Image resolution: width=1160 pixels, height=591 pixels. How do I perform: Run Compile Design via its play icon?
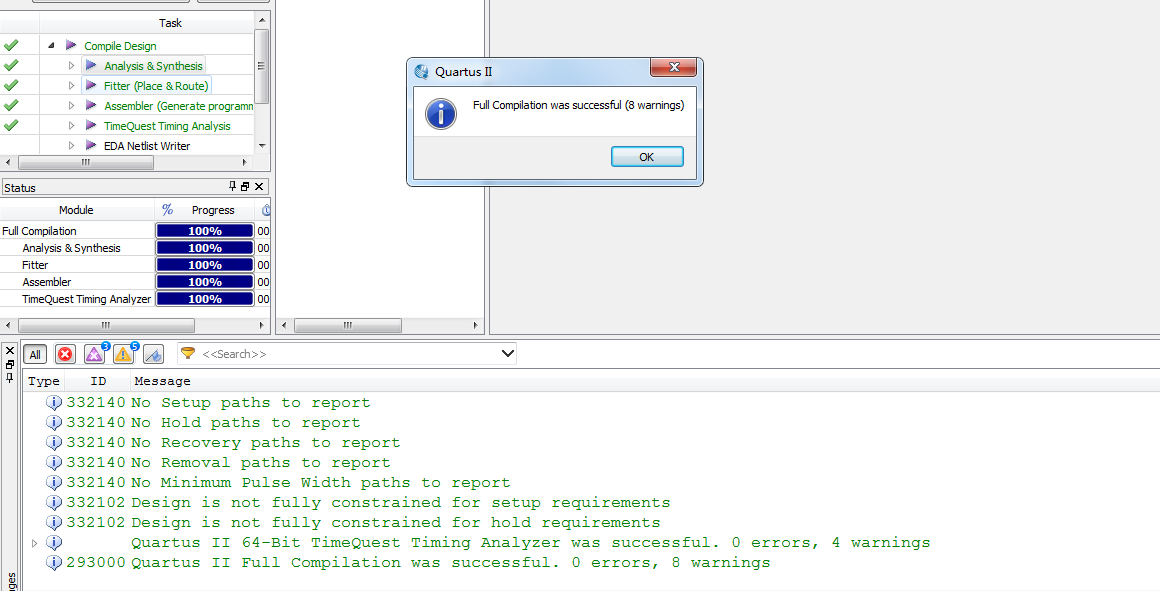click(71, 45)
